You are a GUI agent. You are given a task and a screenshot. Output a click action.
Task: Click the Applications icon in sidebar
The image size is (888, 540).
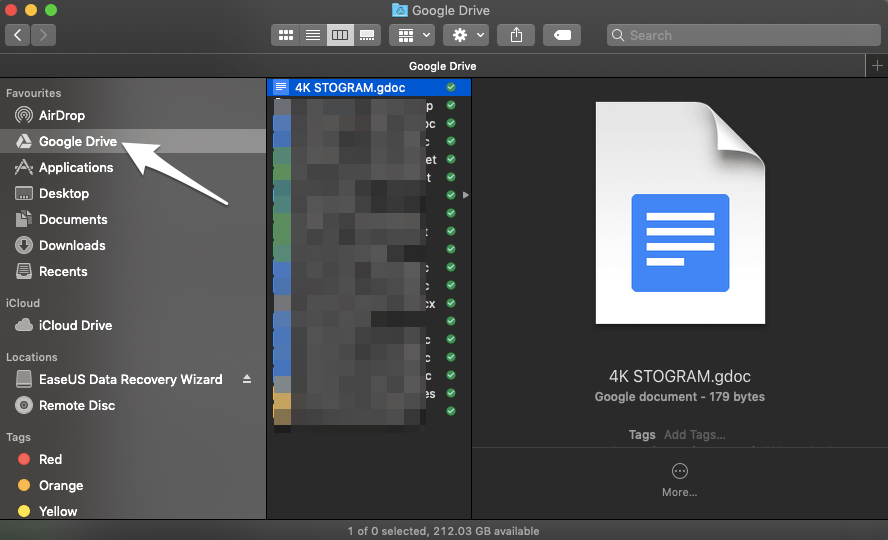pyautogui.click(x=24, y=167)
